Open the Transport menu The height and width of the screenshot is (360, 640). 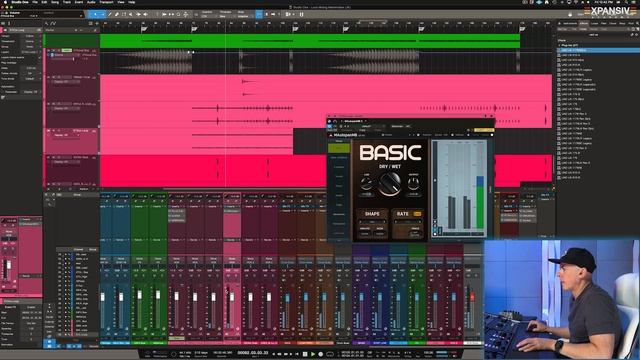pyautogui.click(x=107, y=2)
